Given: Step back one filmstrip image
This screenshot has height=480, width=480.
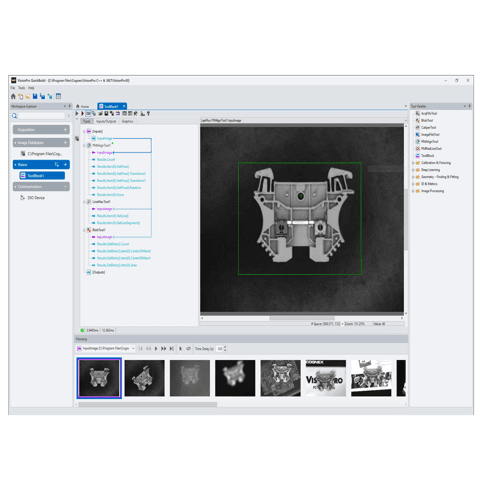Looking at the screenshot, I should pyautogui.click(x=149, y=348).
